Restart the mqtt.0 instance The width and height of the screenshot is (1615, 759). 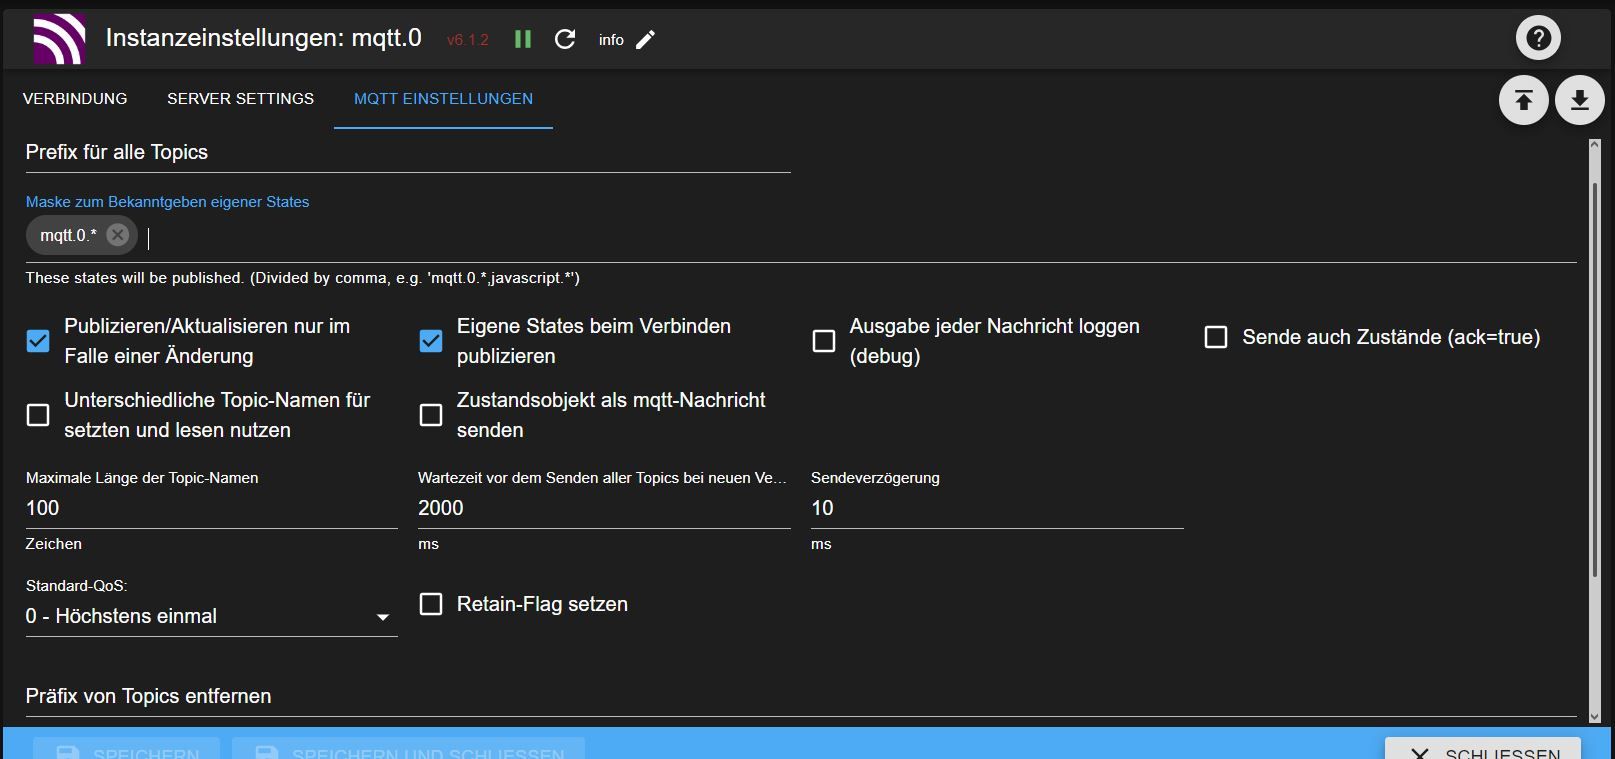(565, 39)
